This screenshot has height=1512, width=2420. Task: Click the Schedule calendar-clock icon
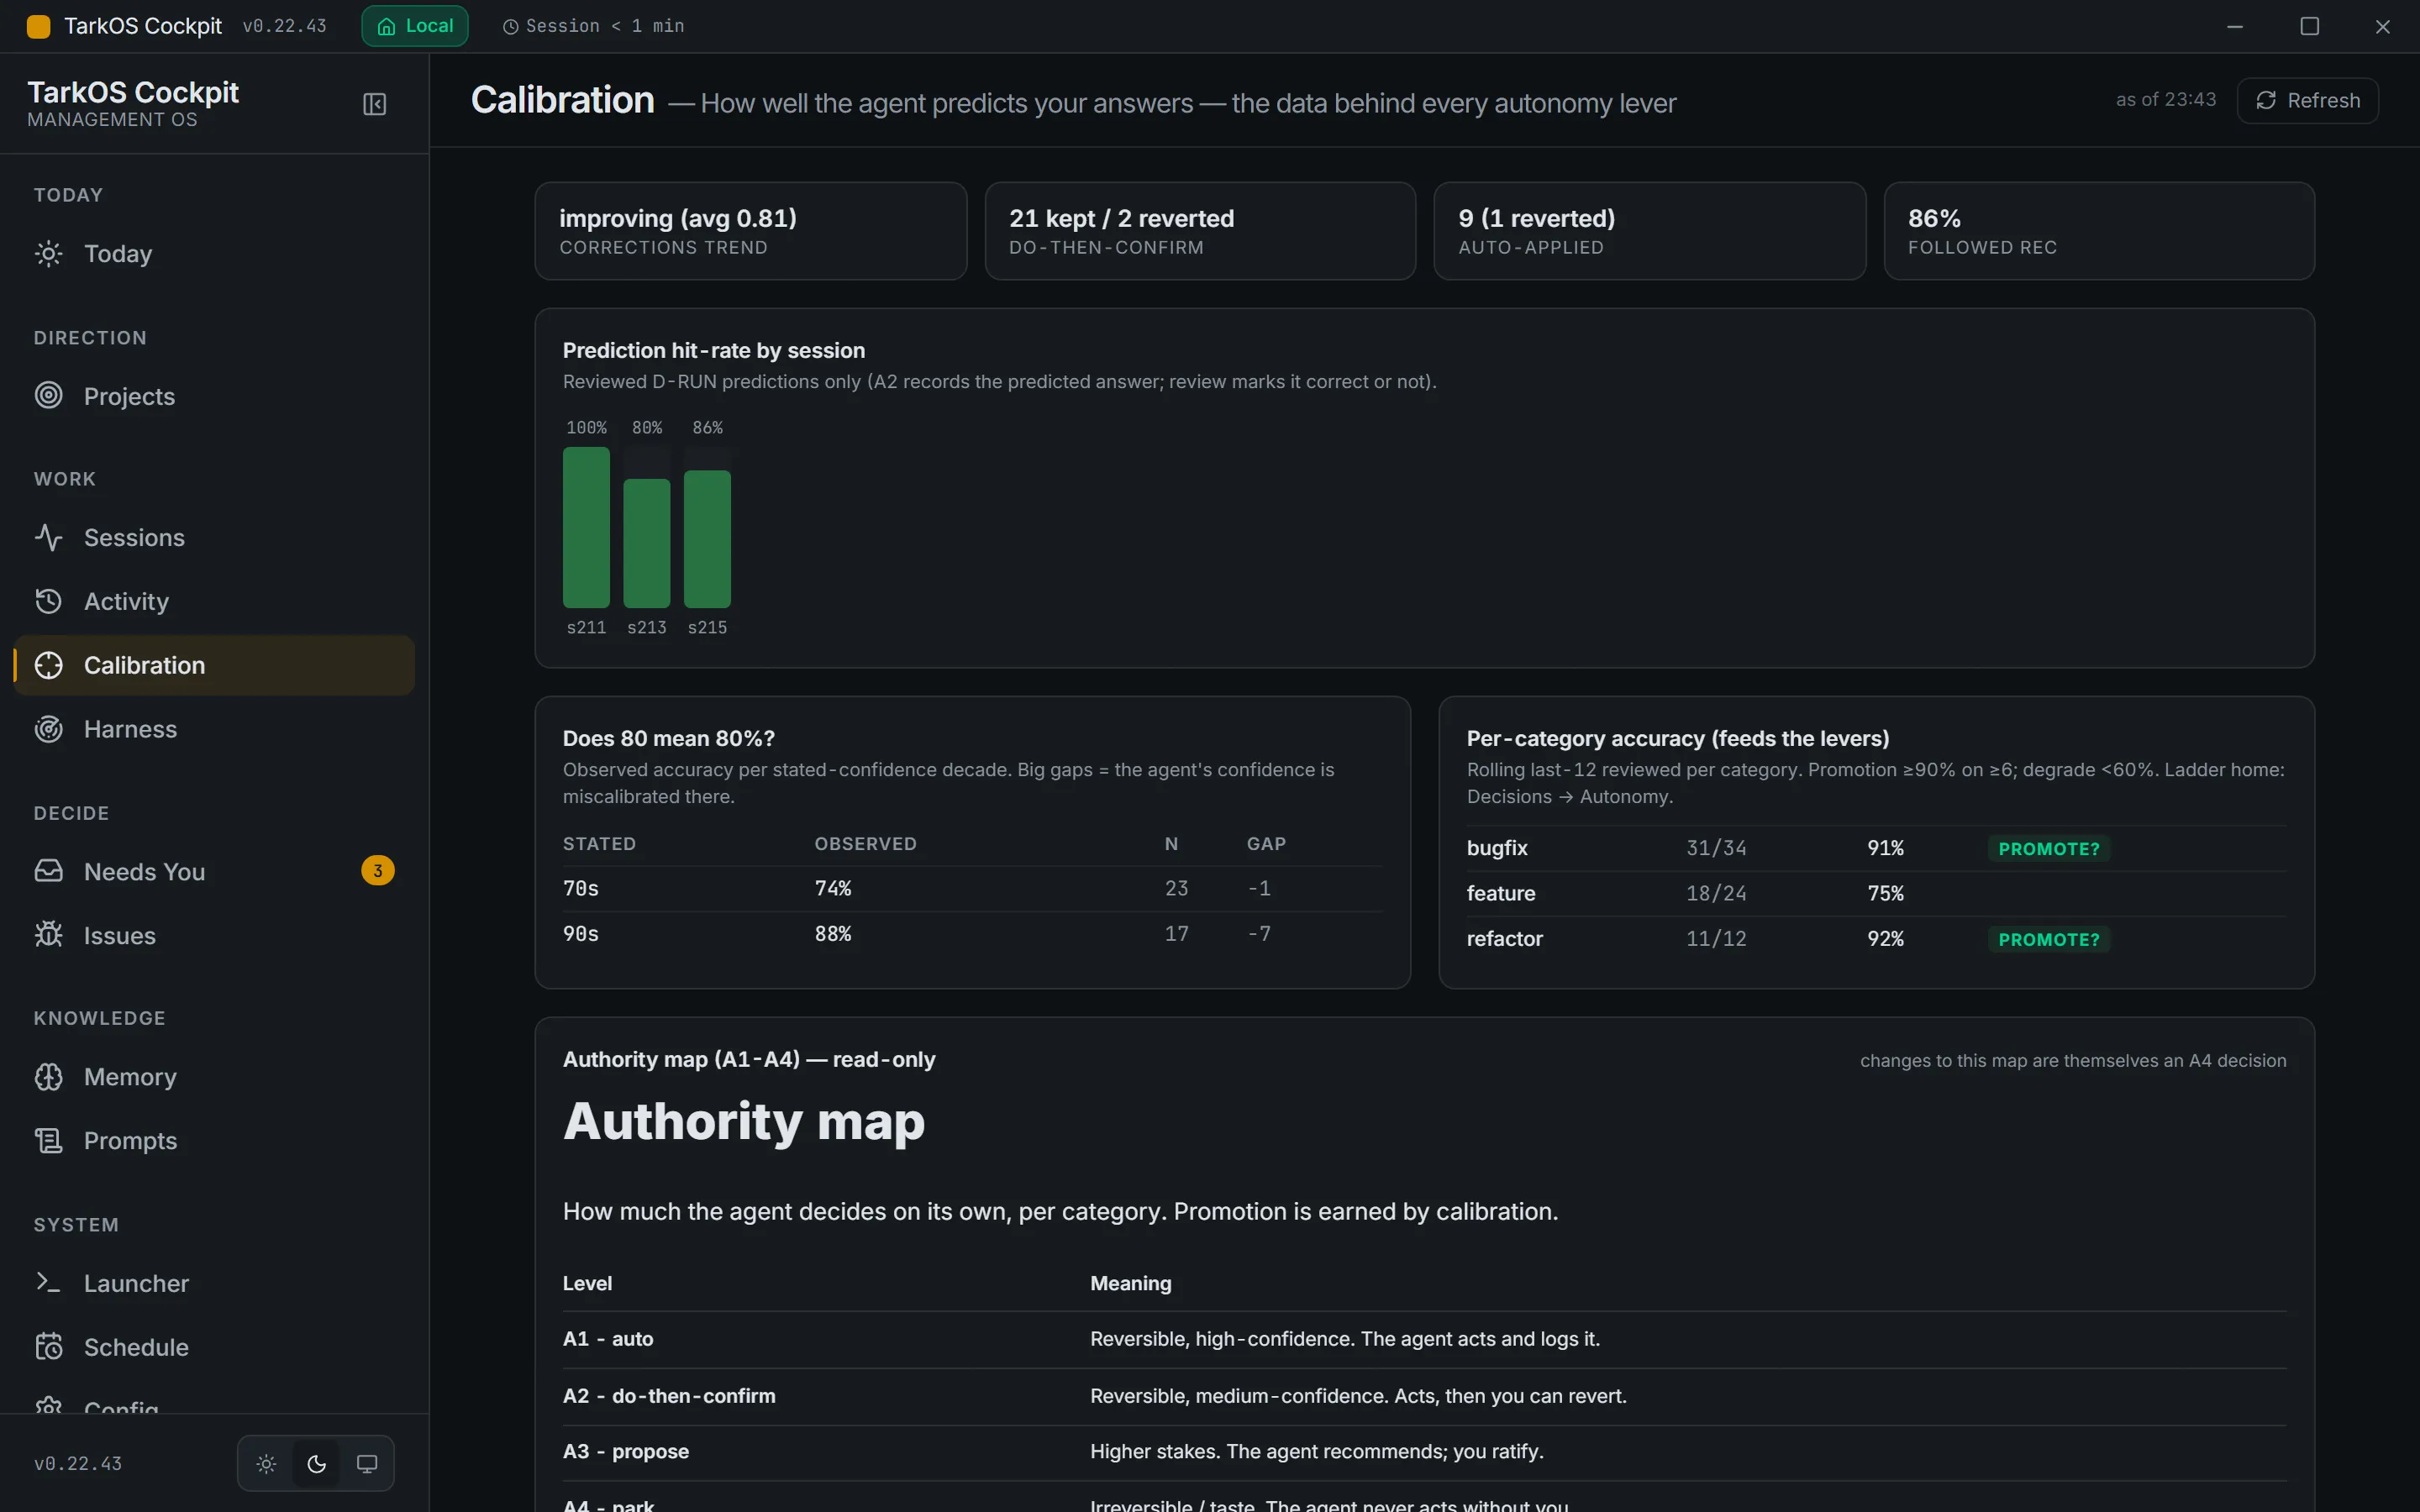pos(48,1347)
